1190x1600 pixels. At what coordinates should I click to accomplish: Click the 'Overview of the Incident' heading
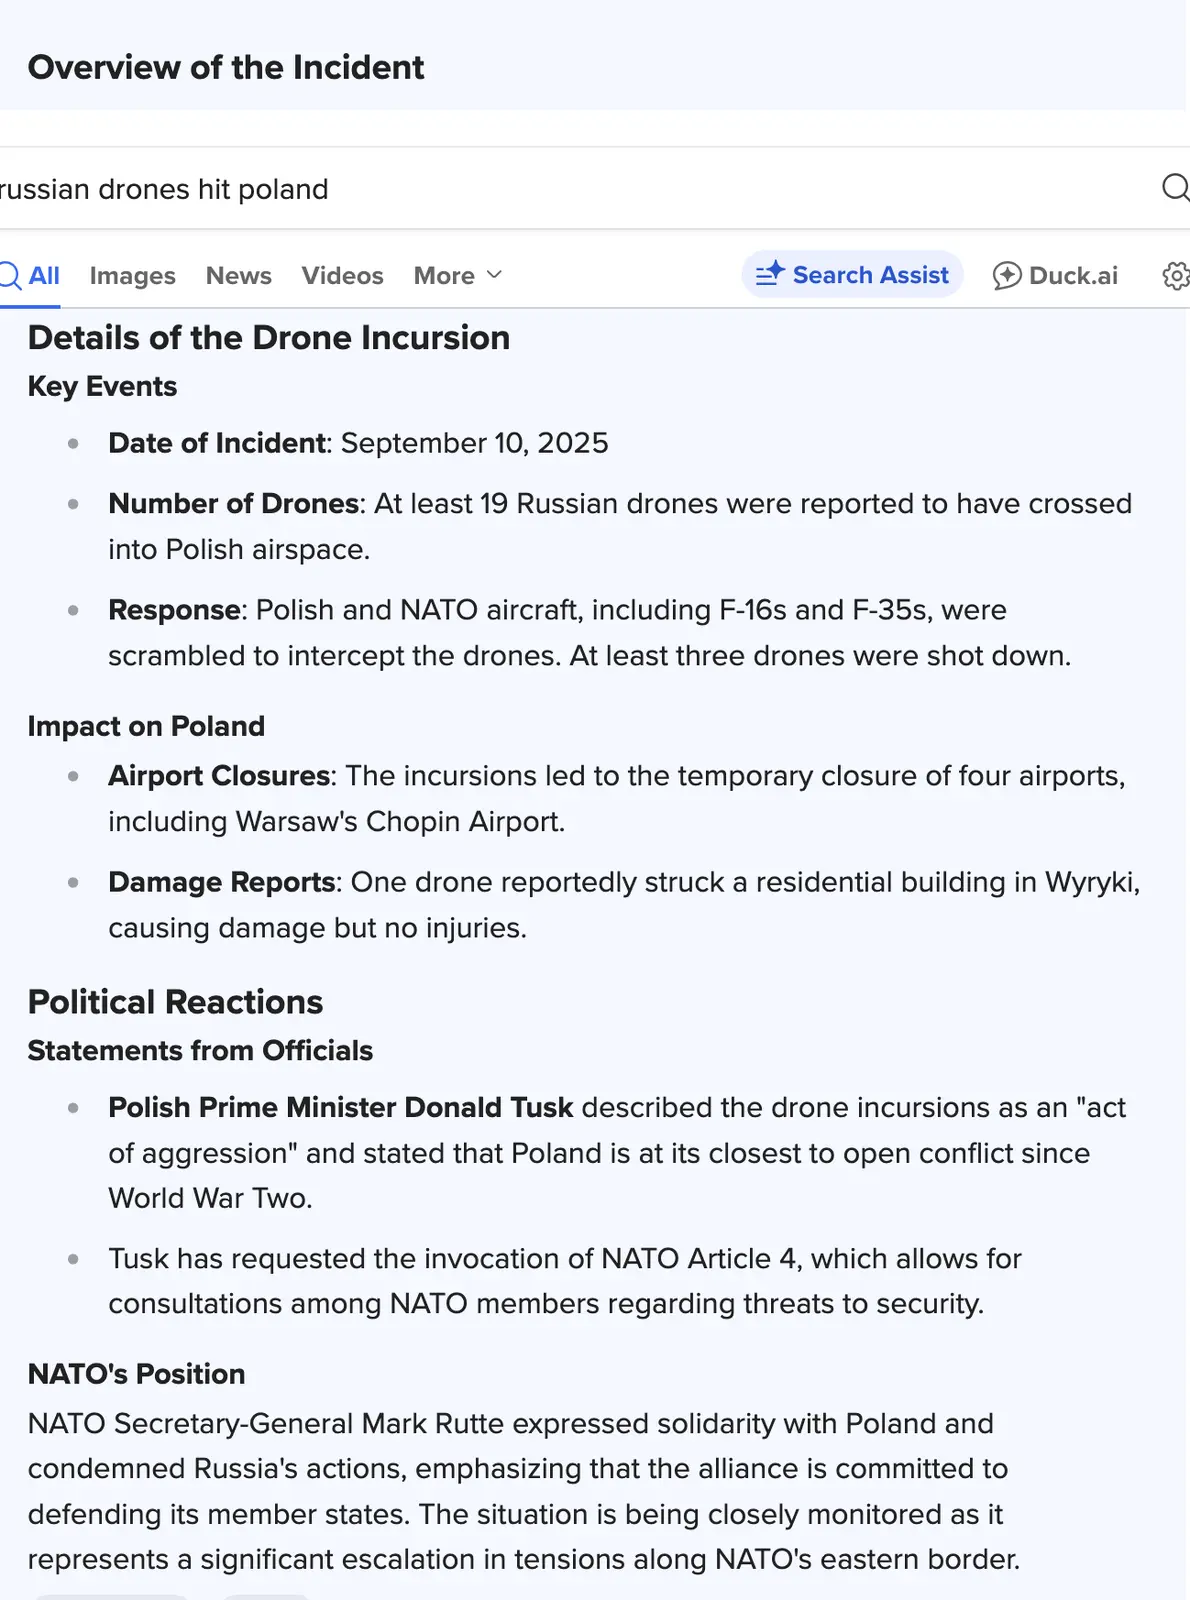coord(226,67)
